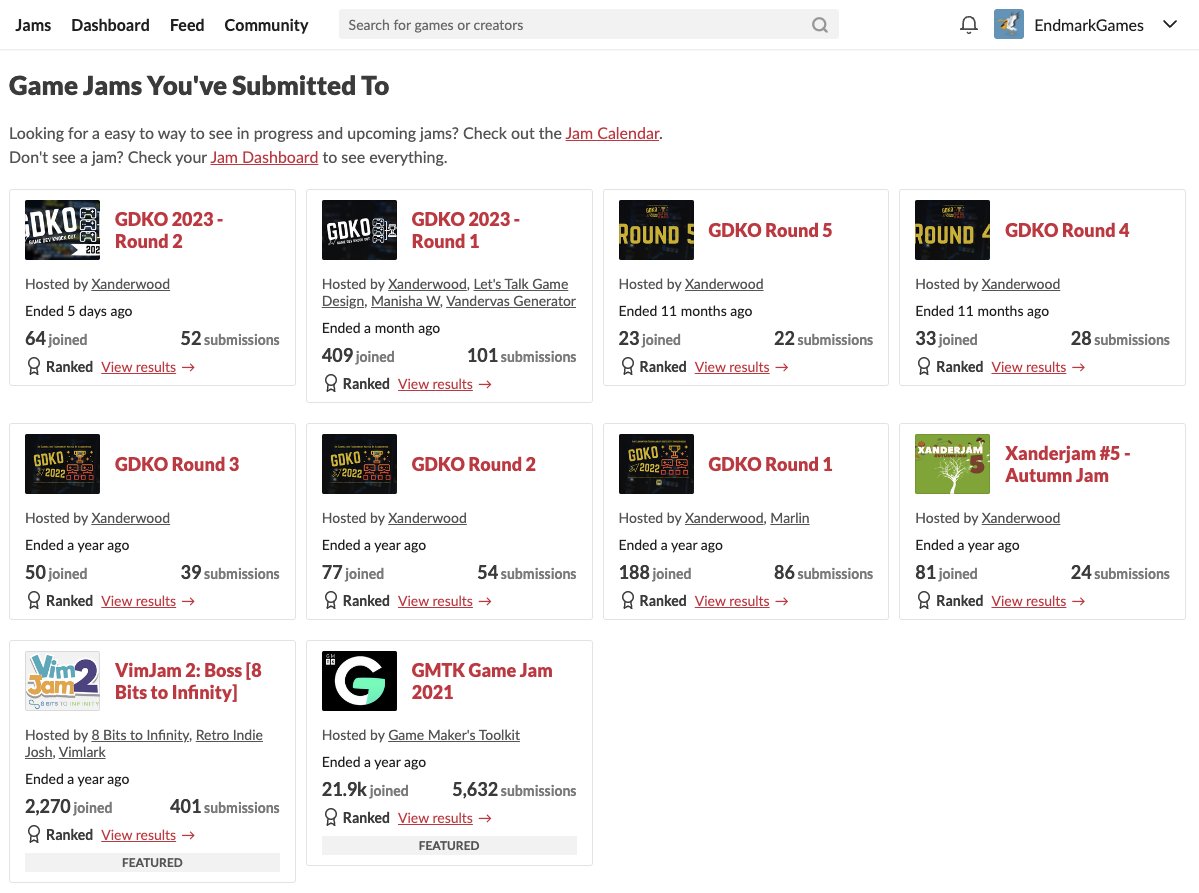Click Ranked ribbon icon on GDKO Round 4
Viewport: 1199px width, 893px height.
[924, 367]
